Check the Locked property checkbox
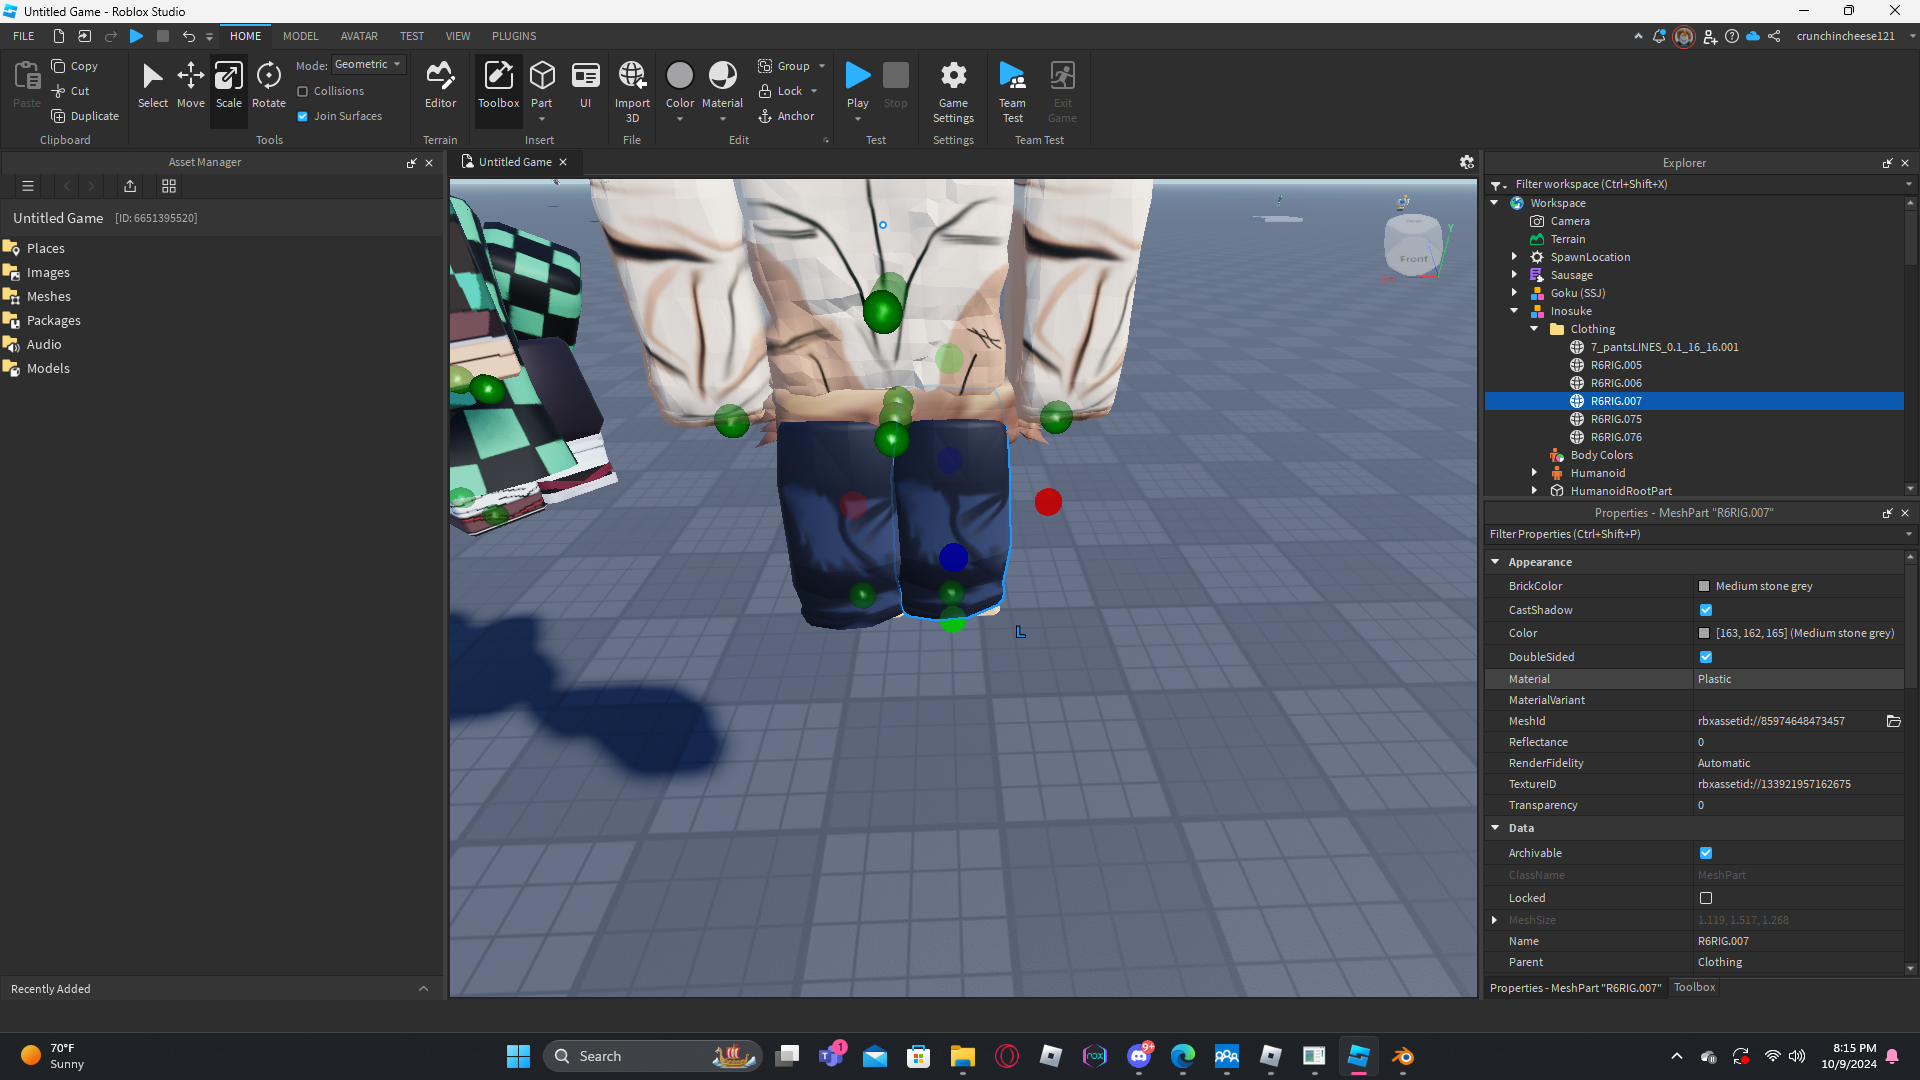The width and height of the screenshot is (1920, 1080). coord(1706,898)
